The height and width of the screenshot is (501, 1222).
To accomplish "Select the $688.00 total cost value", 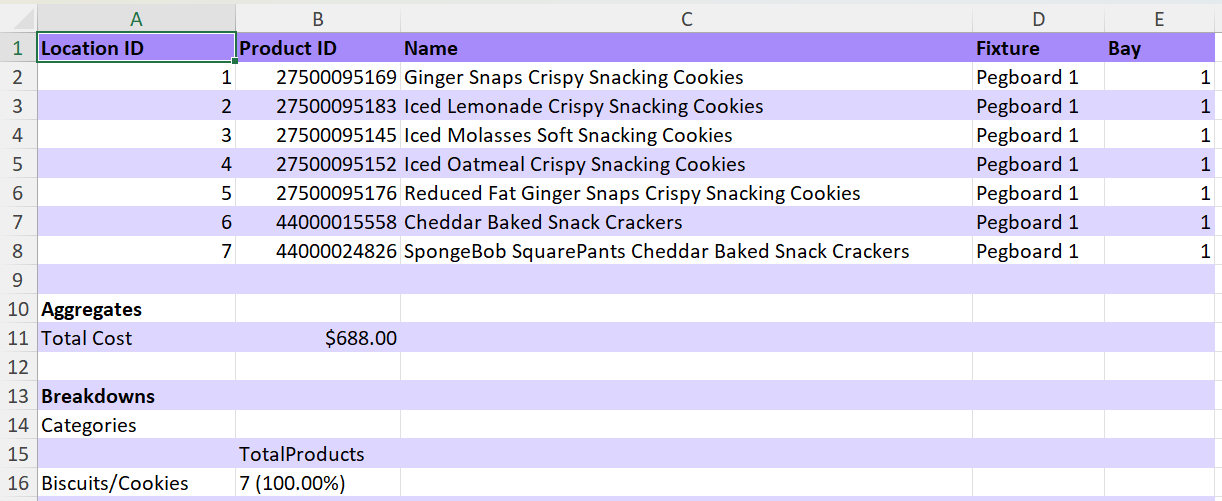I will [x=318, y=338].
